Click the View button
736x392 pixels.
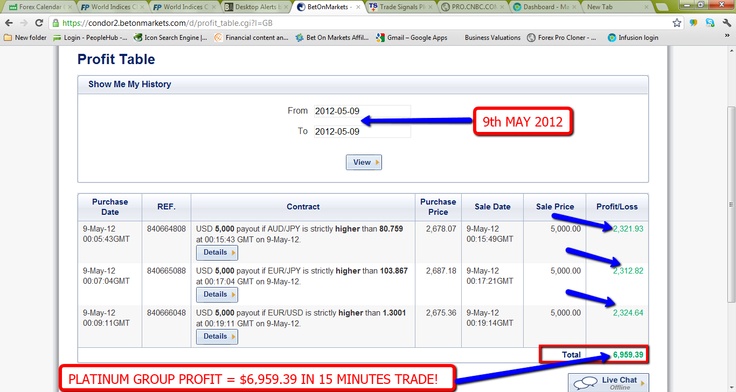pos(364,162)
